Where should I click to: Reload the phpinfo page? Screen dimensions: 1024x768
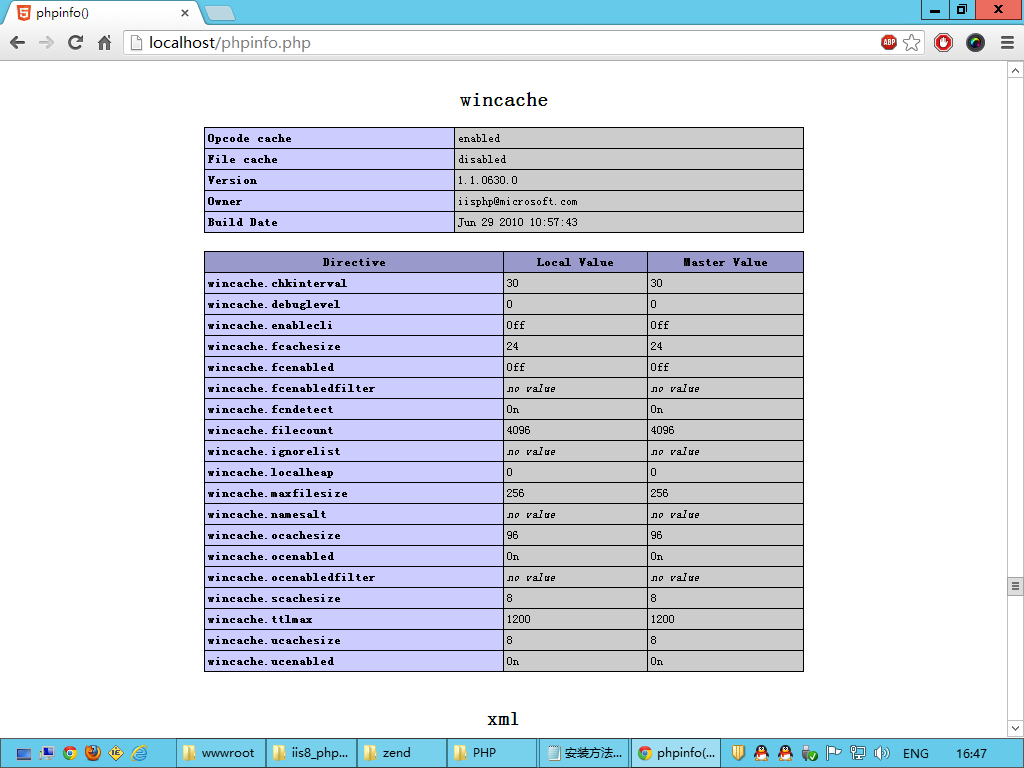point(76,43)
